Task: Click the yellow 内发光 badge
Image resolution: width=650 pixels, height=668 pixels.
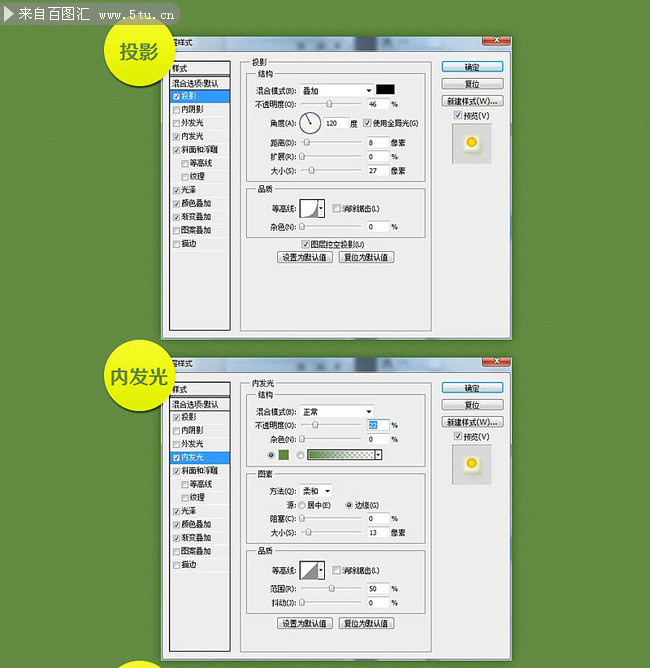Action: pyautogui.click(x=138, y=377)
